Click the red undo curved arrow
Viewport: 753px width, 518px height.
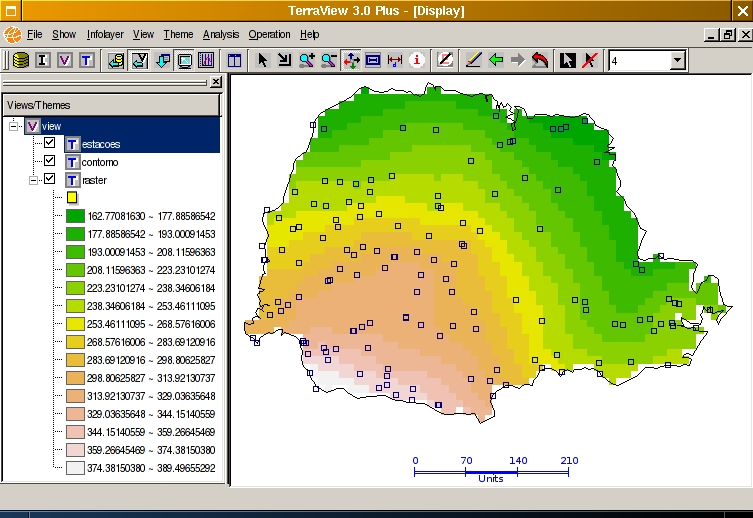[540, 60]
